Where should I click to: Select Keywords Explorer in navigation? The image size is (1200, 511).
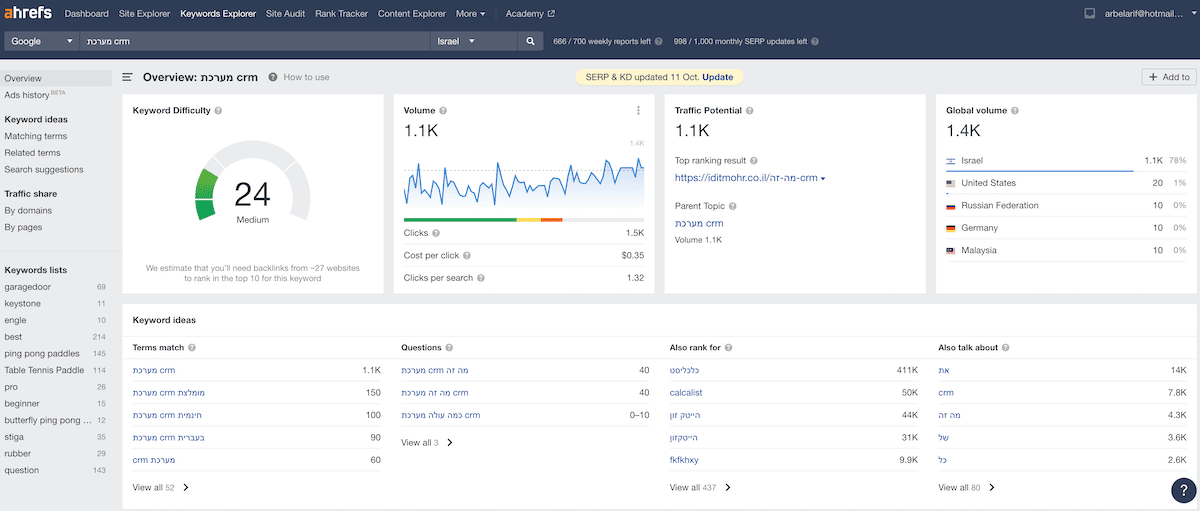pos(218,14)
